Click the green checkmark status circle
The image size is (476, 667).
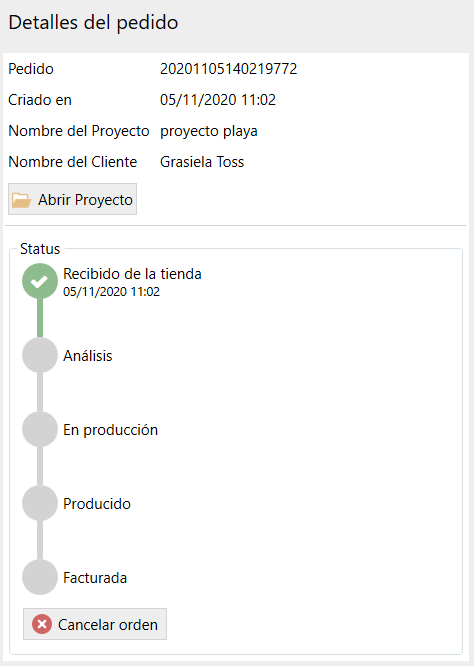point(40,282)
